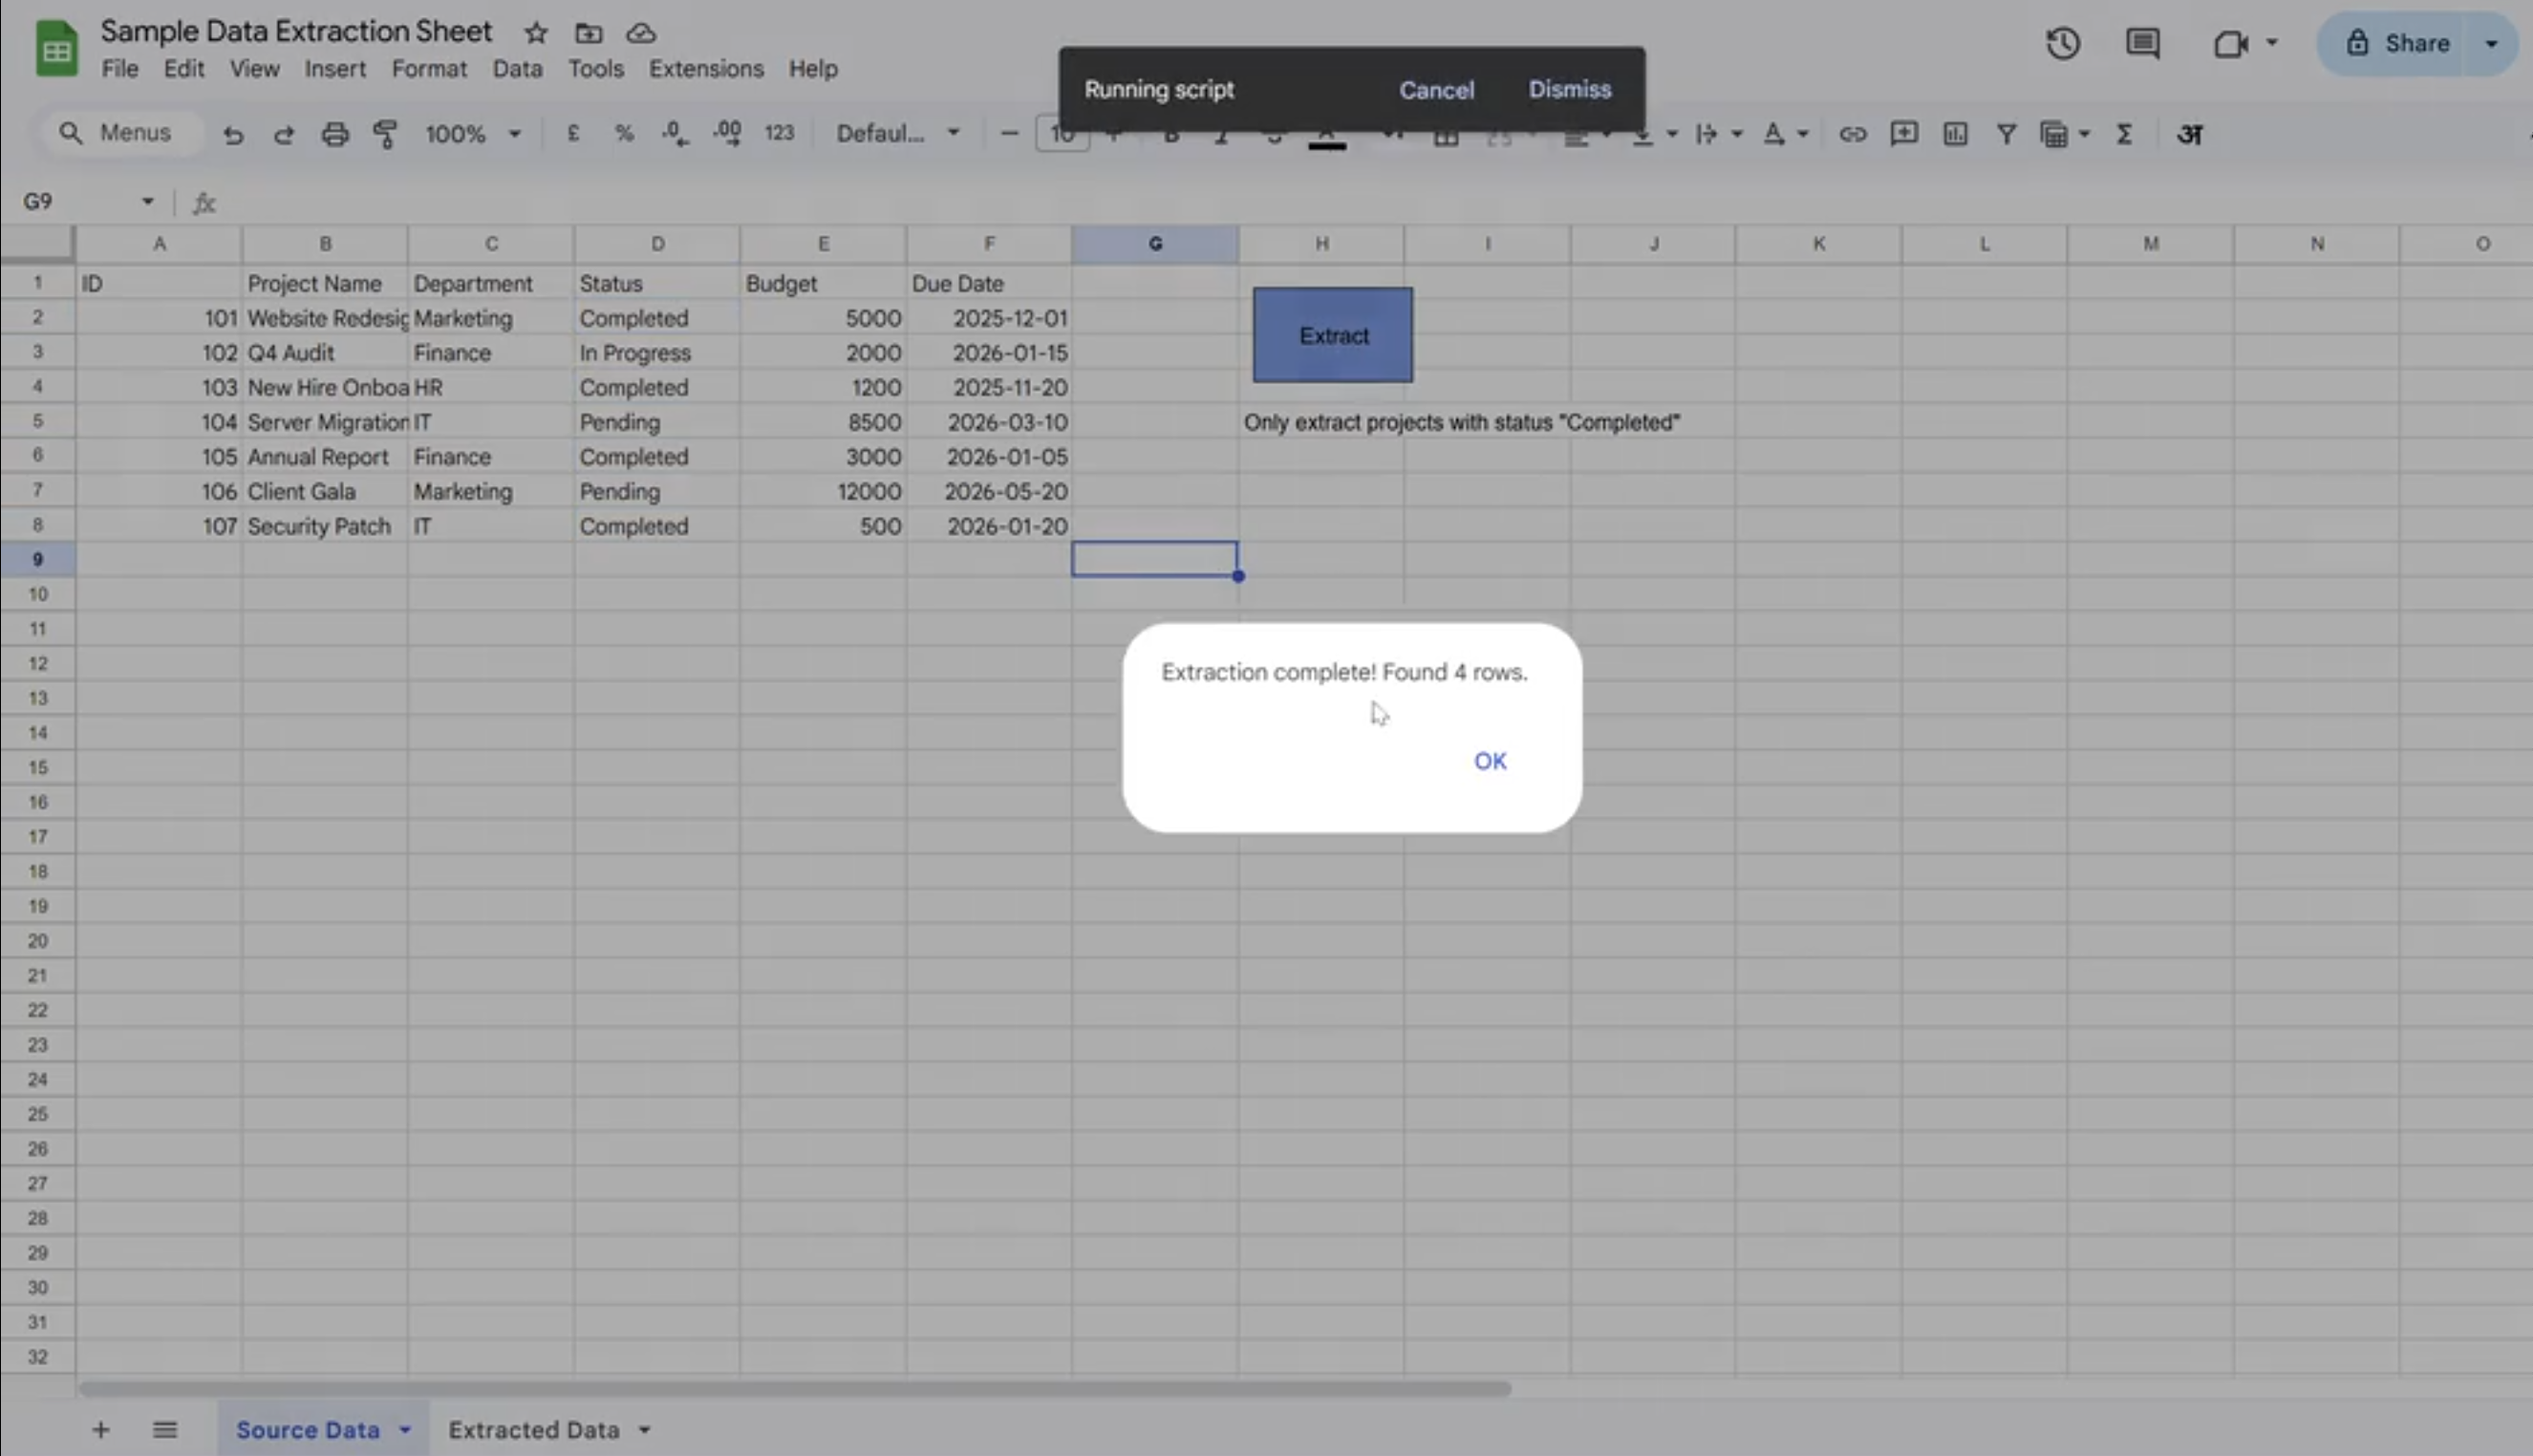Click the version history clock icon
The image size is (2533, 1456).
click(x=2062, y=43)
